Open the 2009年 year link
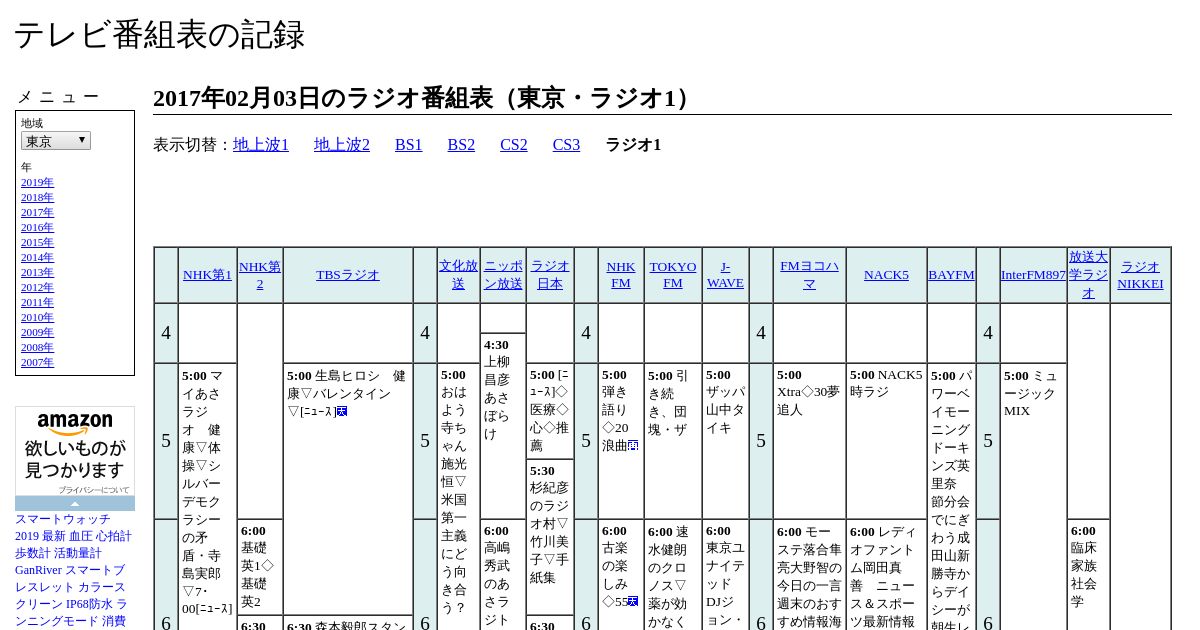Image resolution: width=1200 pixels, height=630 pixels. (37, 332)
